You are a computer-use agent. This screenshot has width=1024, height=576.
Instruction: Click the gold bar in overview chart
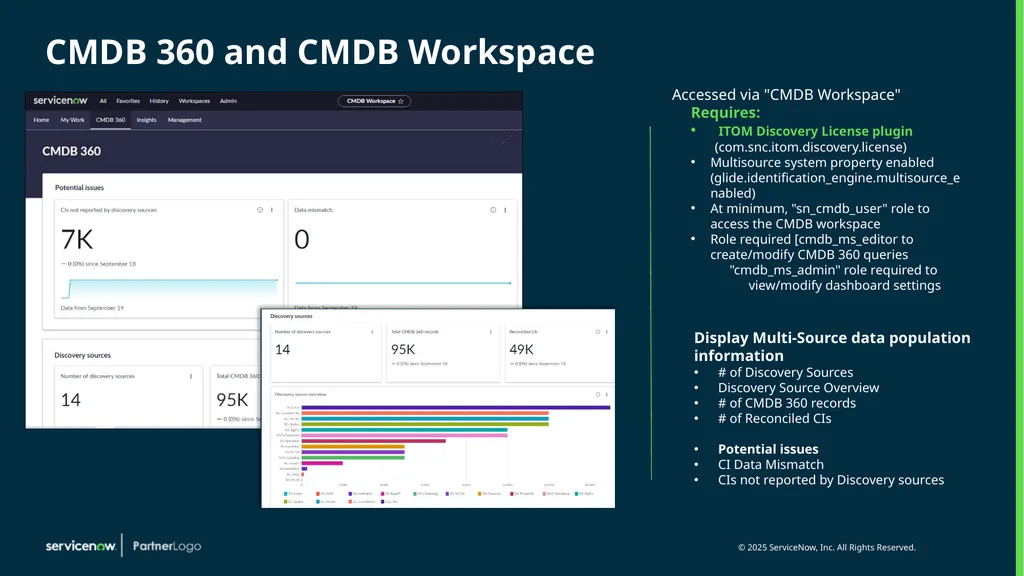[353, 447]
